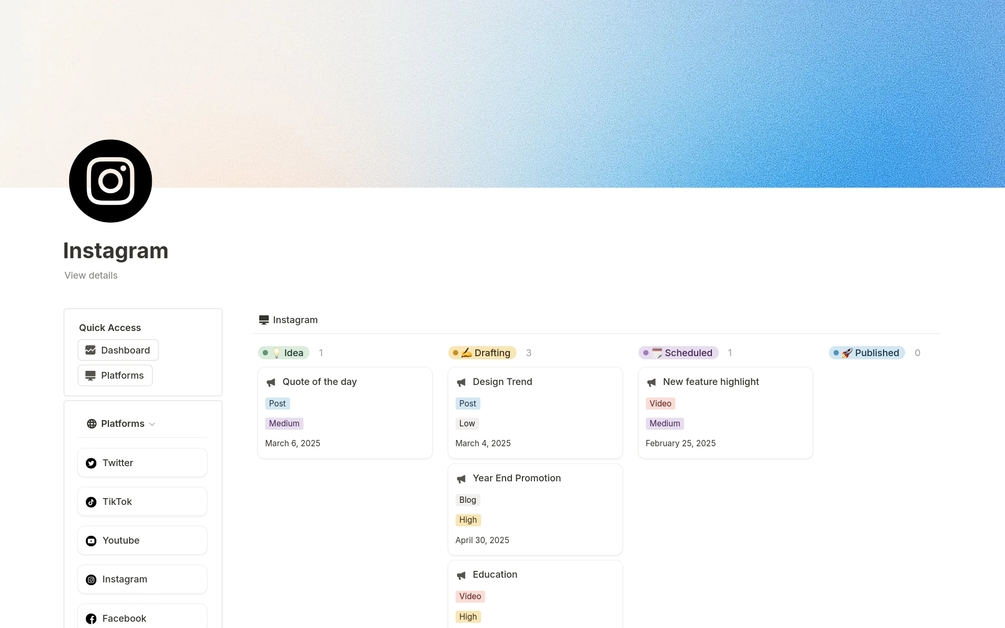Image resolution: width=1005 pixels, height=628 pixels.
Task: Open the Education card
Action: (x=535, y=594)
